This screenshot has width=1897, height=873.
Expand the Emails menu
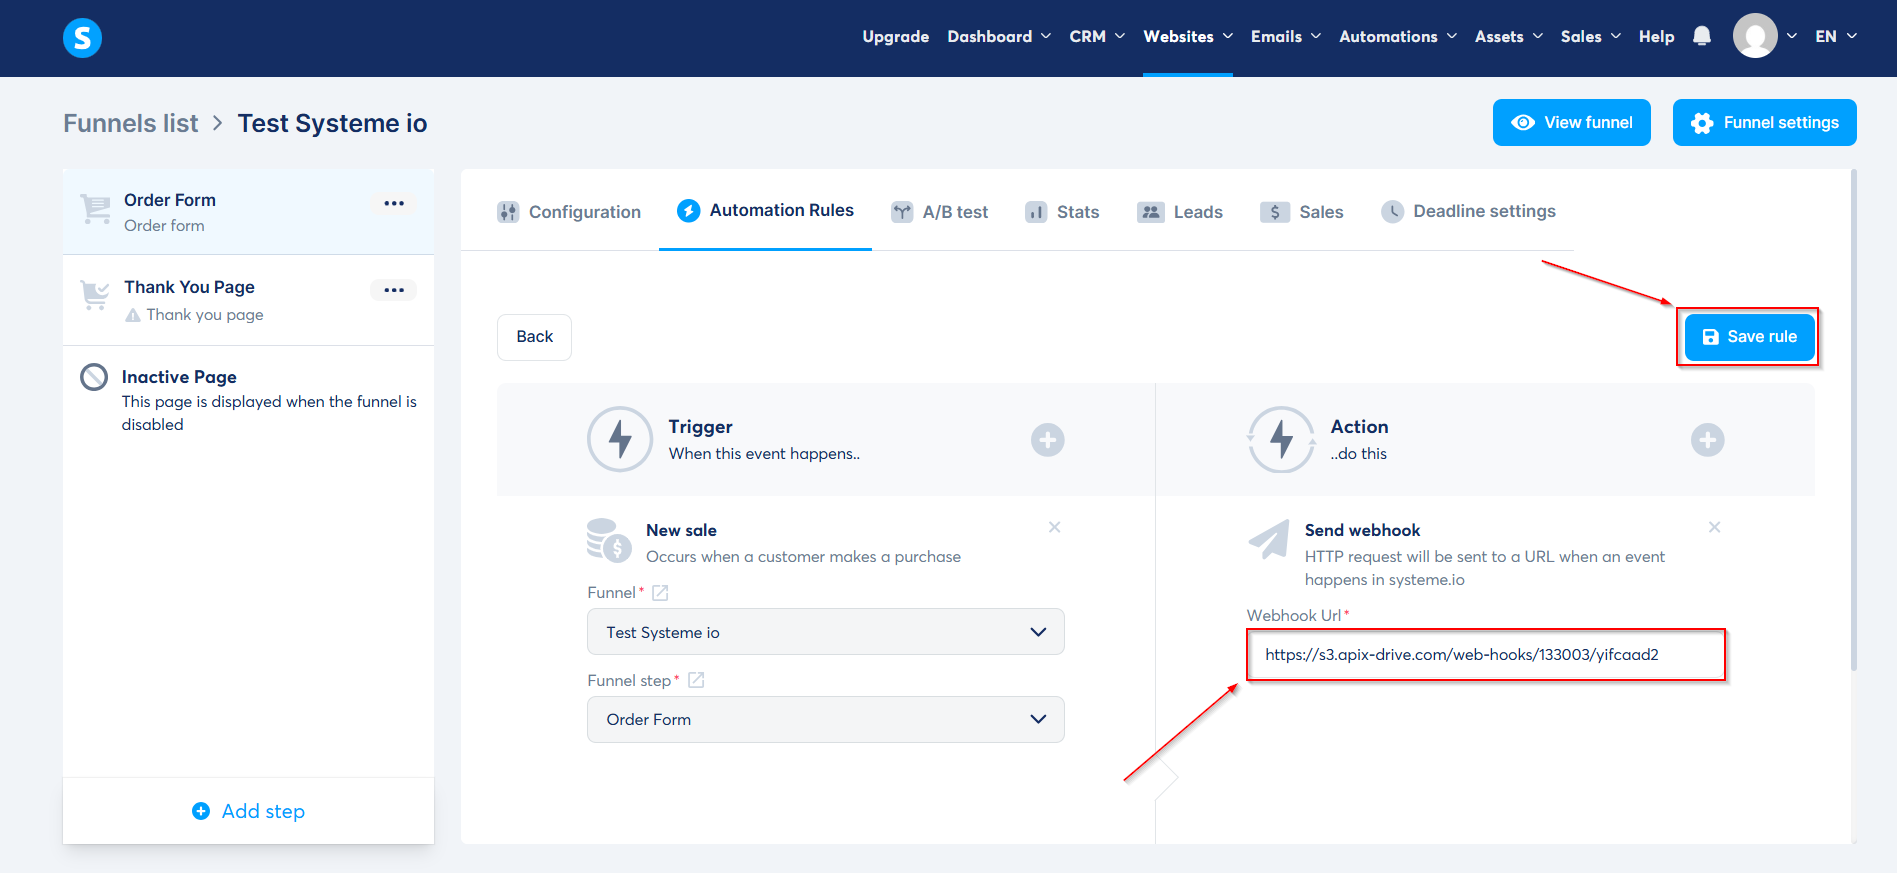click(1286, 37)
